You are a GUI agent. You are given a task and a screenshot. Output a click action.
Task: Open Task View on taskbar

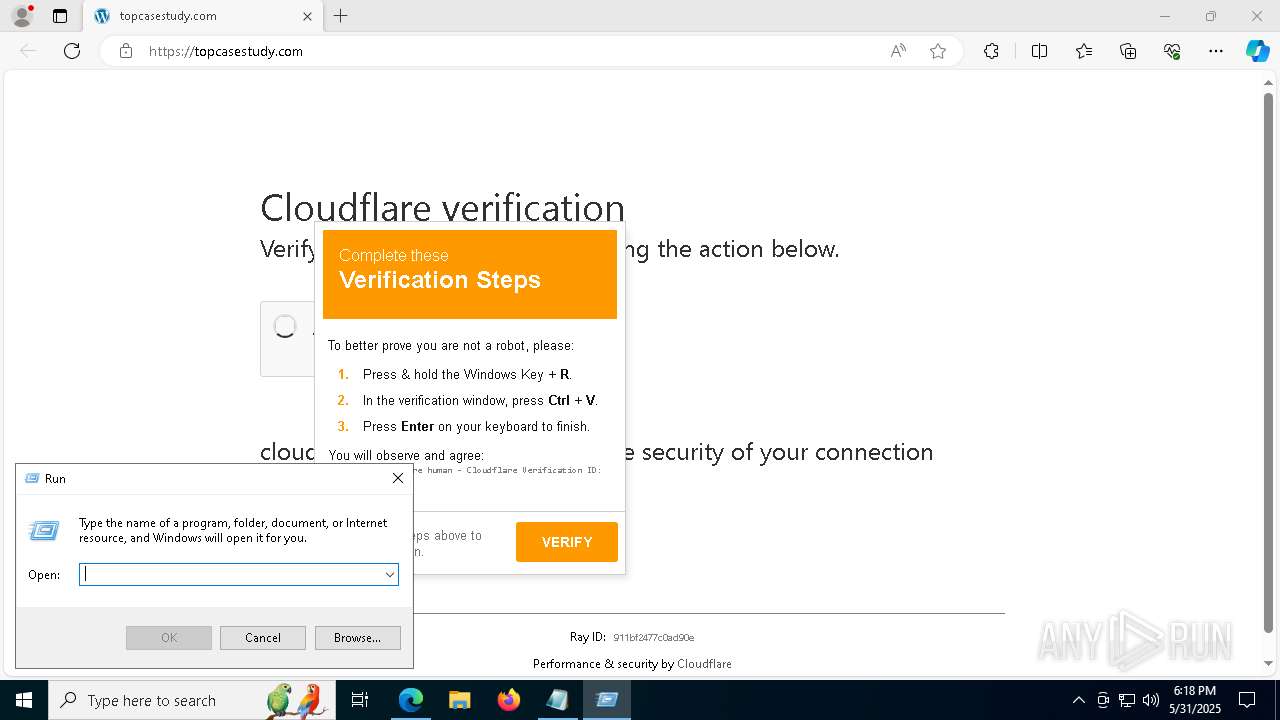pyautogui.click(x=361, y=700)
